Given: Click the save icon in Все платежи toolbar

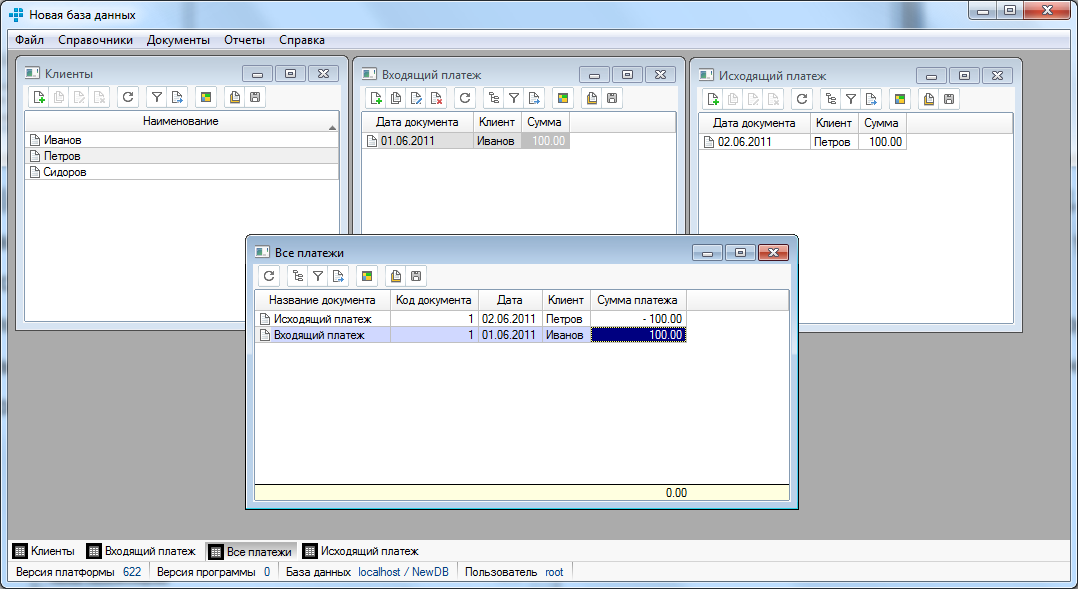Looking at the screenshot, I should point(416,276).
